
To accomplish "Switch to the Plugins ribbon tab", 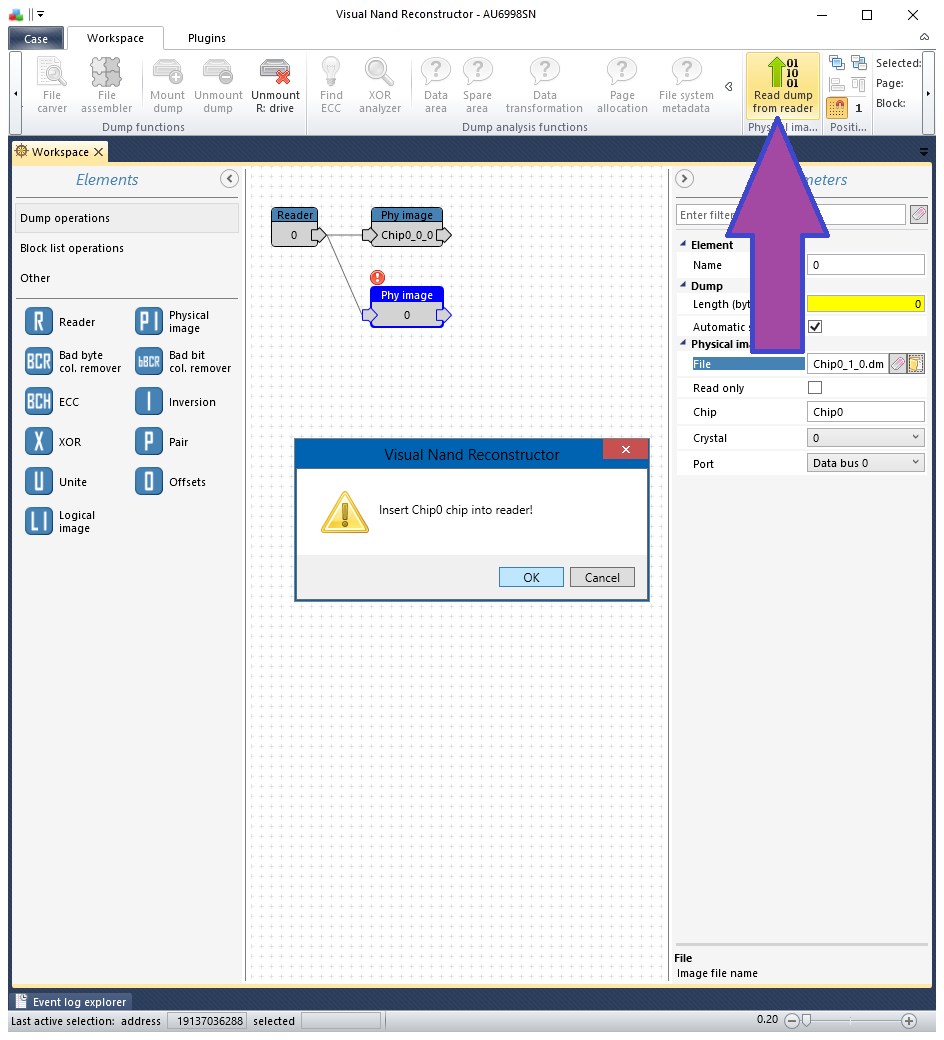I will [206, 38].
